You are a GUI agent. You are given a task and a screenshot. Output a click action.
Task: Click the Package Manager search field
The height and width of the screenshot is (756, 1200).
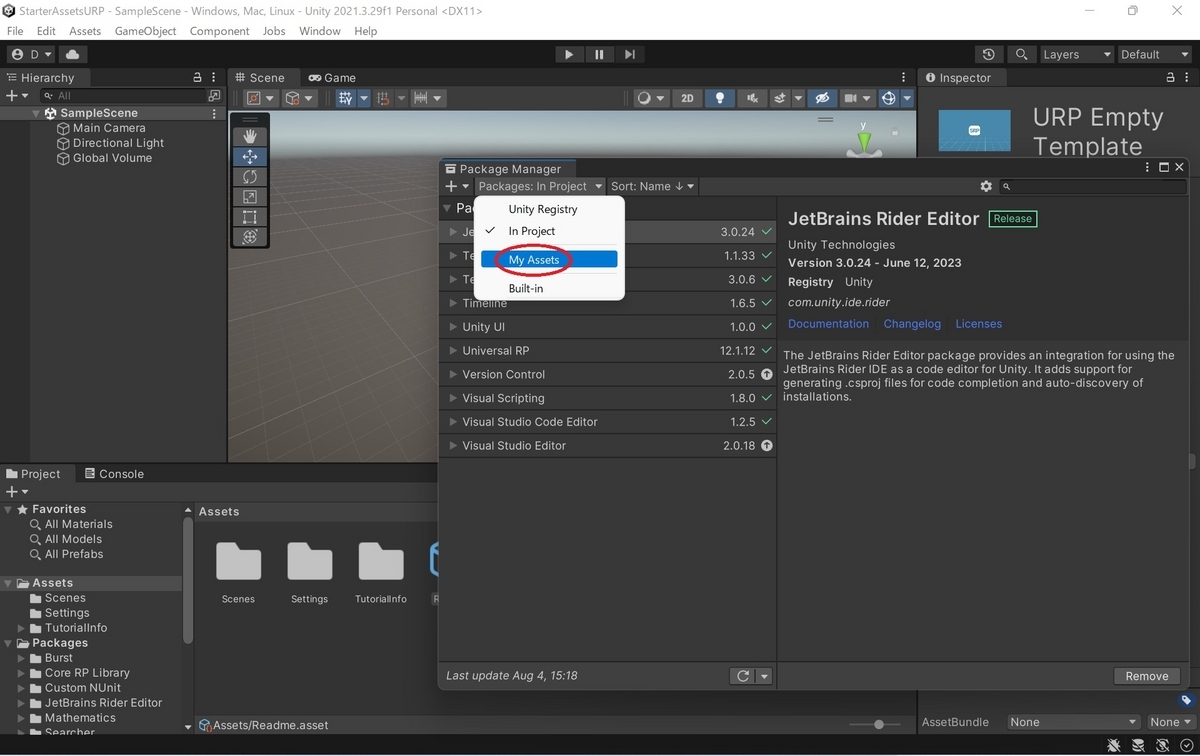coord(1093,186)
